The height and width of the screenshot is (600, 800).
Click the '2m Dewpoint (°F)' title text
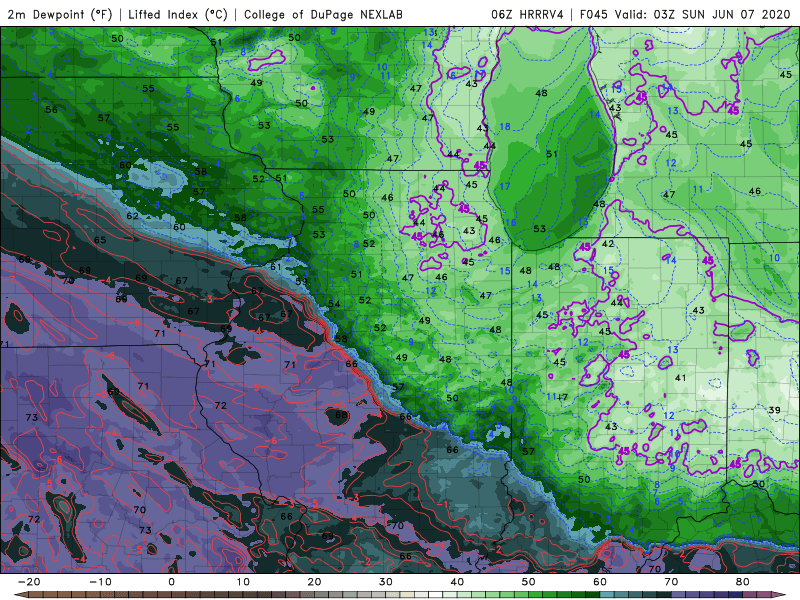[x=59, y=14]
